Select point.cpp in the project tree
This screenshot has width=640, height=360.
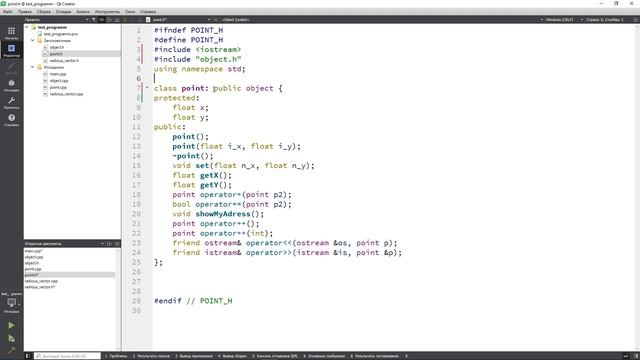(x=58, y=87)
